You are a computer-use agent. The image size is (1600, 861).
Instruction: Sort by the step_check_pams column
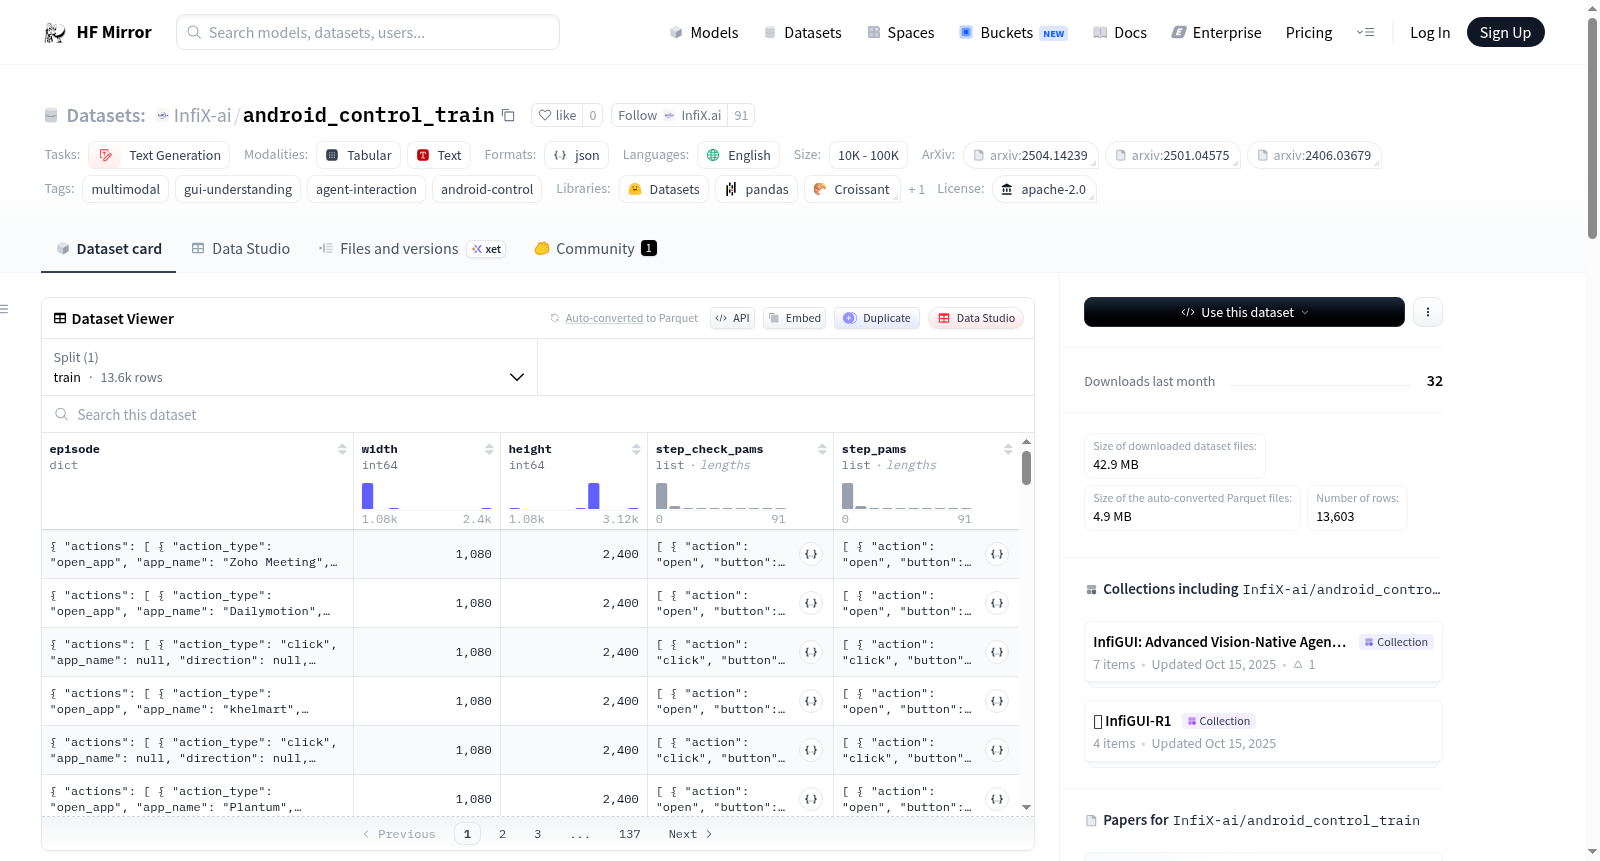click(x=822, y=450)
